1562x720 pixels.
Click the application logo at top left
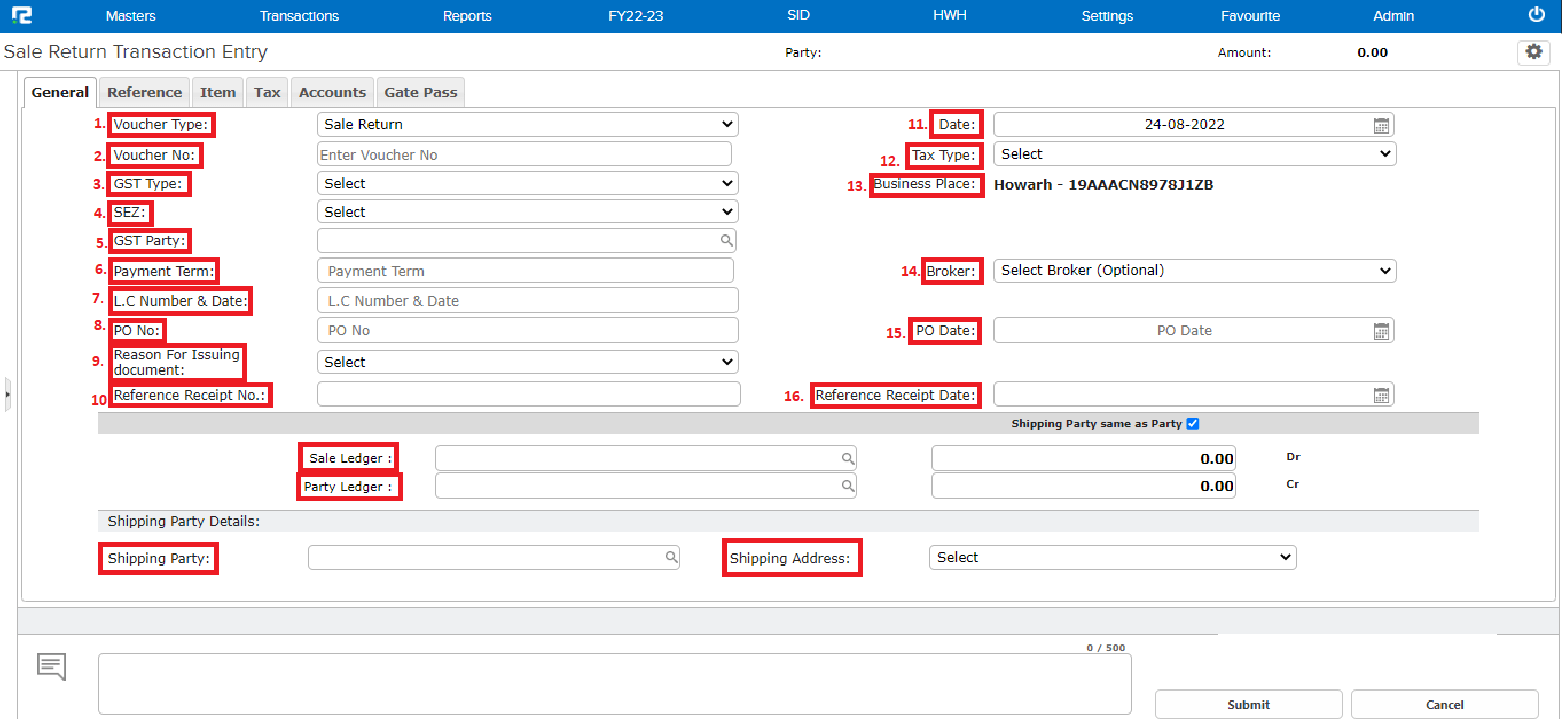21,16
